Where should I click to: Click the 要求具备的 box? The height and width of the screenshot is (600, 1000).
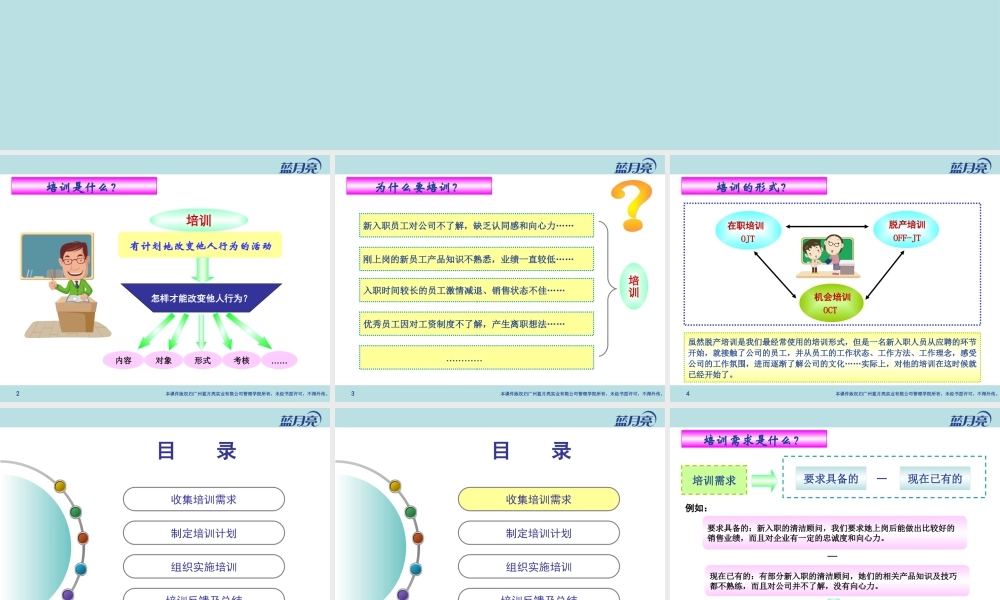coord(830,478)
